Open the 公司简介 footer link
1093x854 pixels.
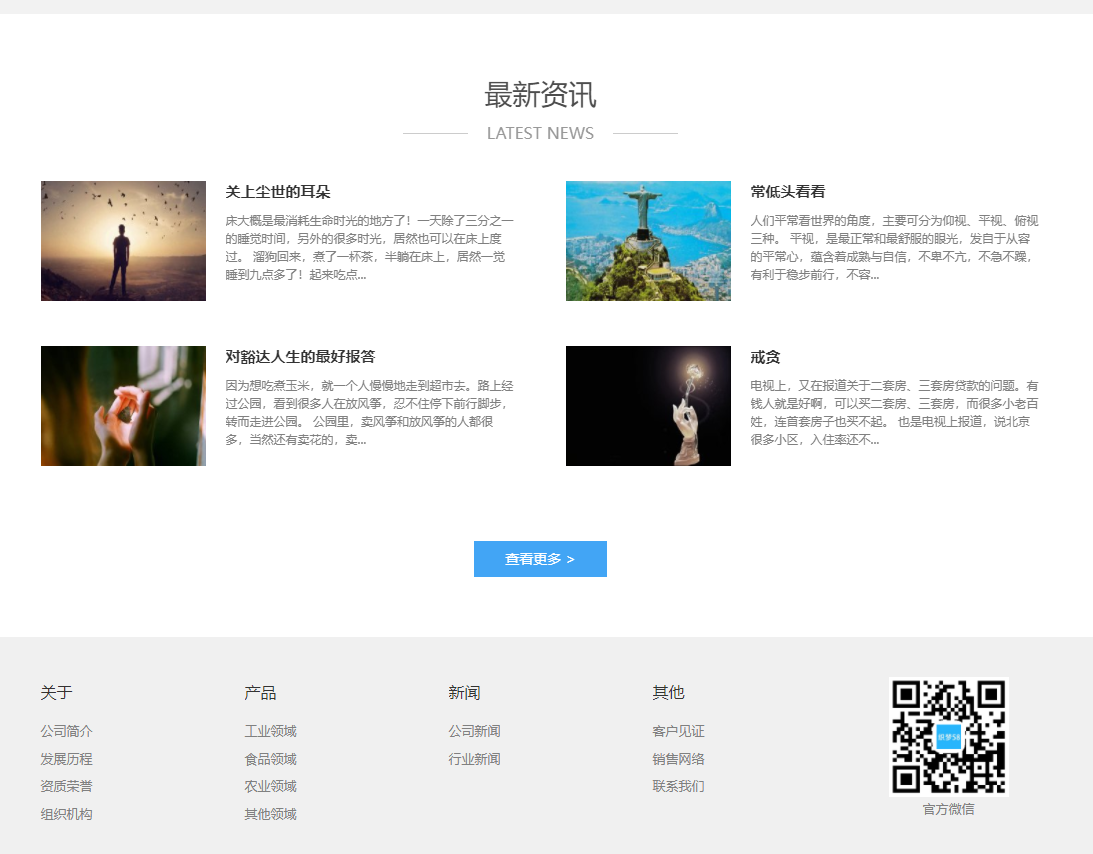click(x=66, y=731)
